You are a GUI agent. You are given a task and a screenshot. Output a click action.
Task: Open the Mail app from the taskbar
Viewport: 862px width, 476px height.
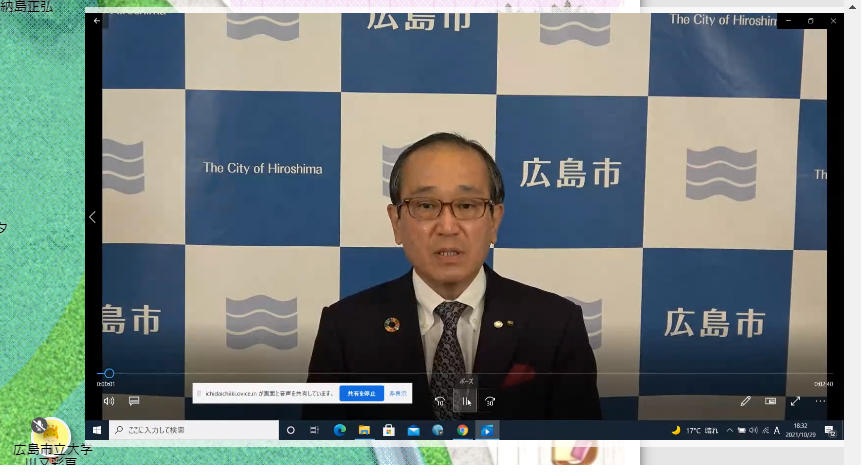[x=413, y=430]
